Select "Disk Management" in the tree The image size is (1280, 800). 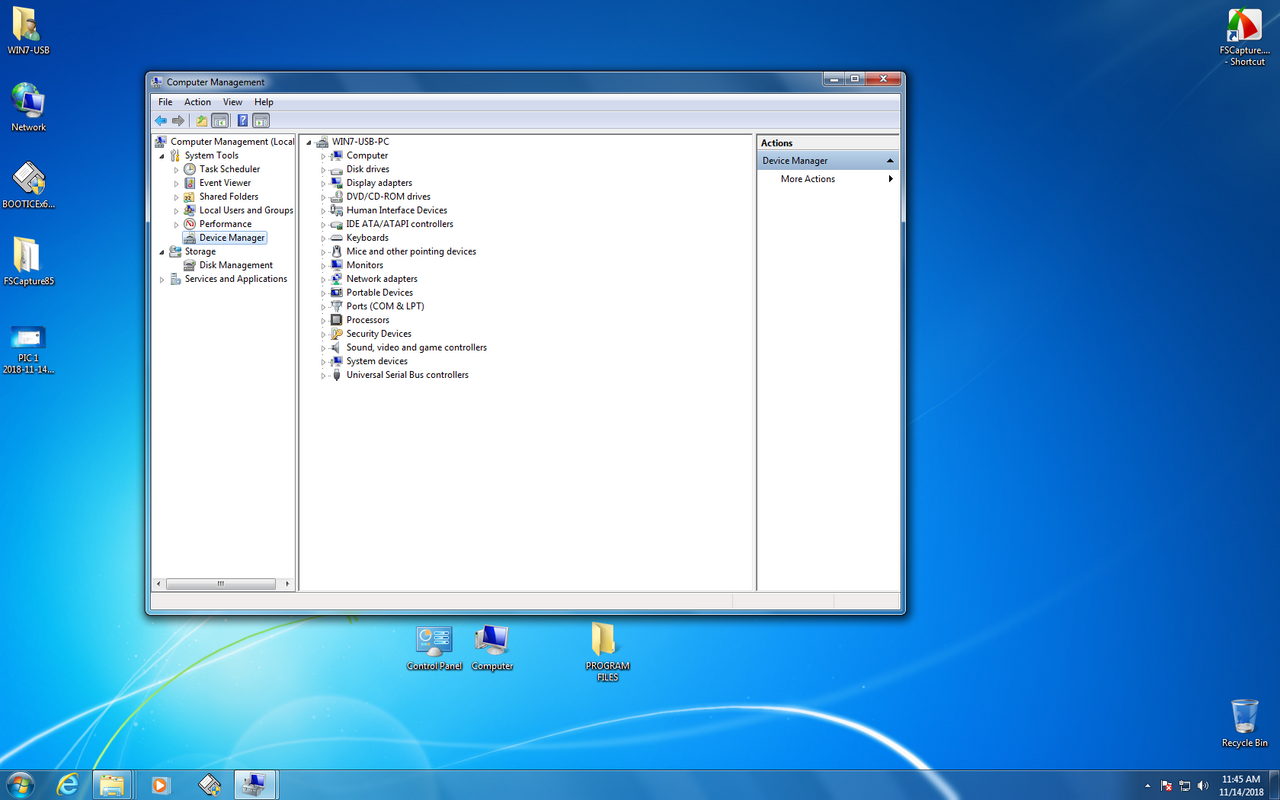click(236, 265)
